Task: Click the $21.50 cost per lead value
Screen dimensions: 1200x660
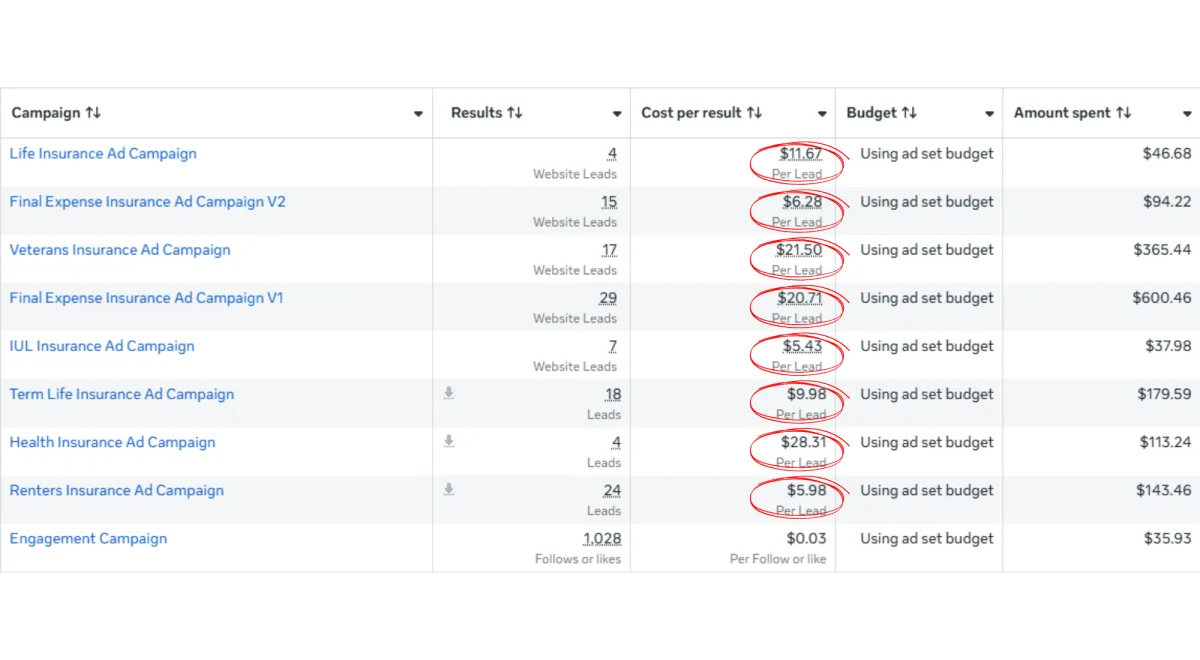Action: pos(800,250)
